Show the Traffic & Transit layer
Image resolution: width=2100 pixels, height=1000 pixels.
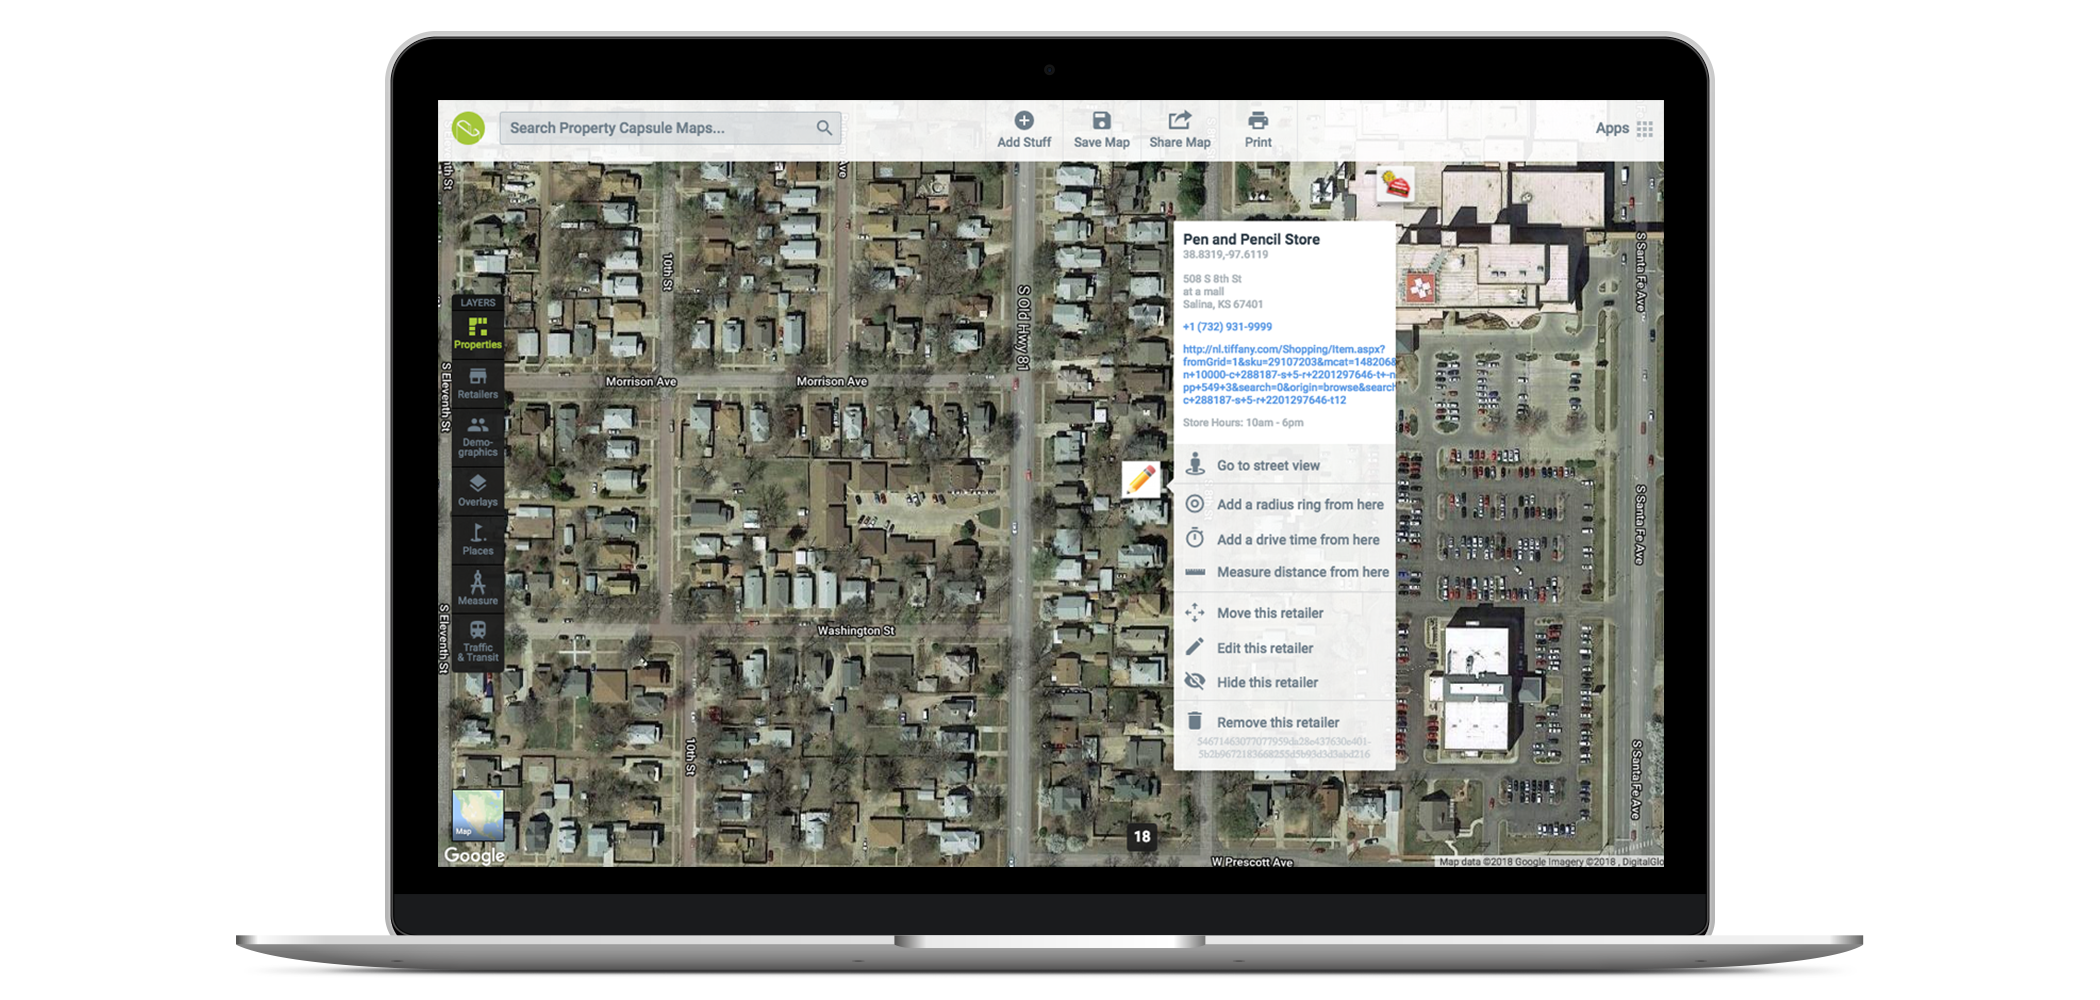[478, 640]
